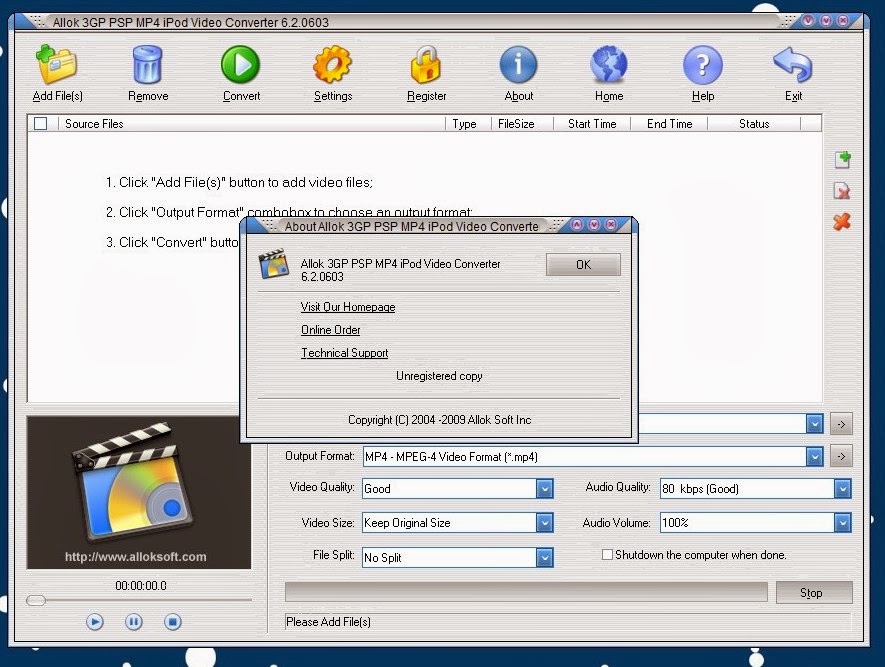Click the red X clear-all icon
Viewport: 885px width, 667px height.
pyautogui.click(x=842, y=221)
